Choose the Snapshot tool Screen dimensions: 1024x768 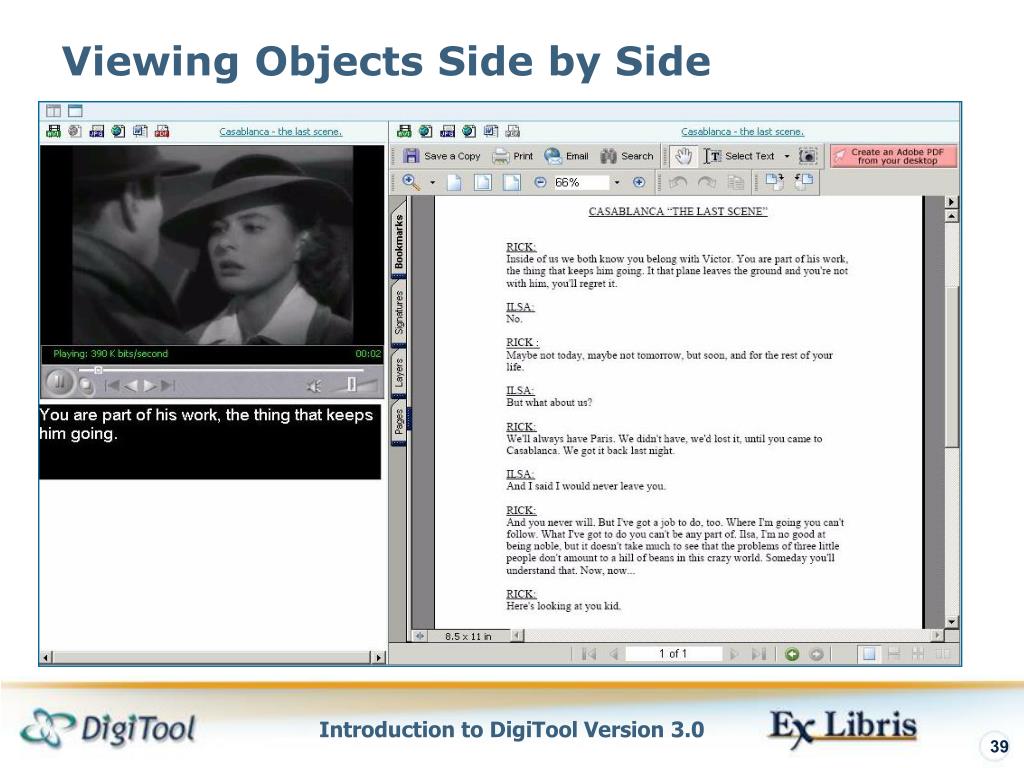(x=808, y=156)
